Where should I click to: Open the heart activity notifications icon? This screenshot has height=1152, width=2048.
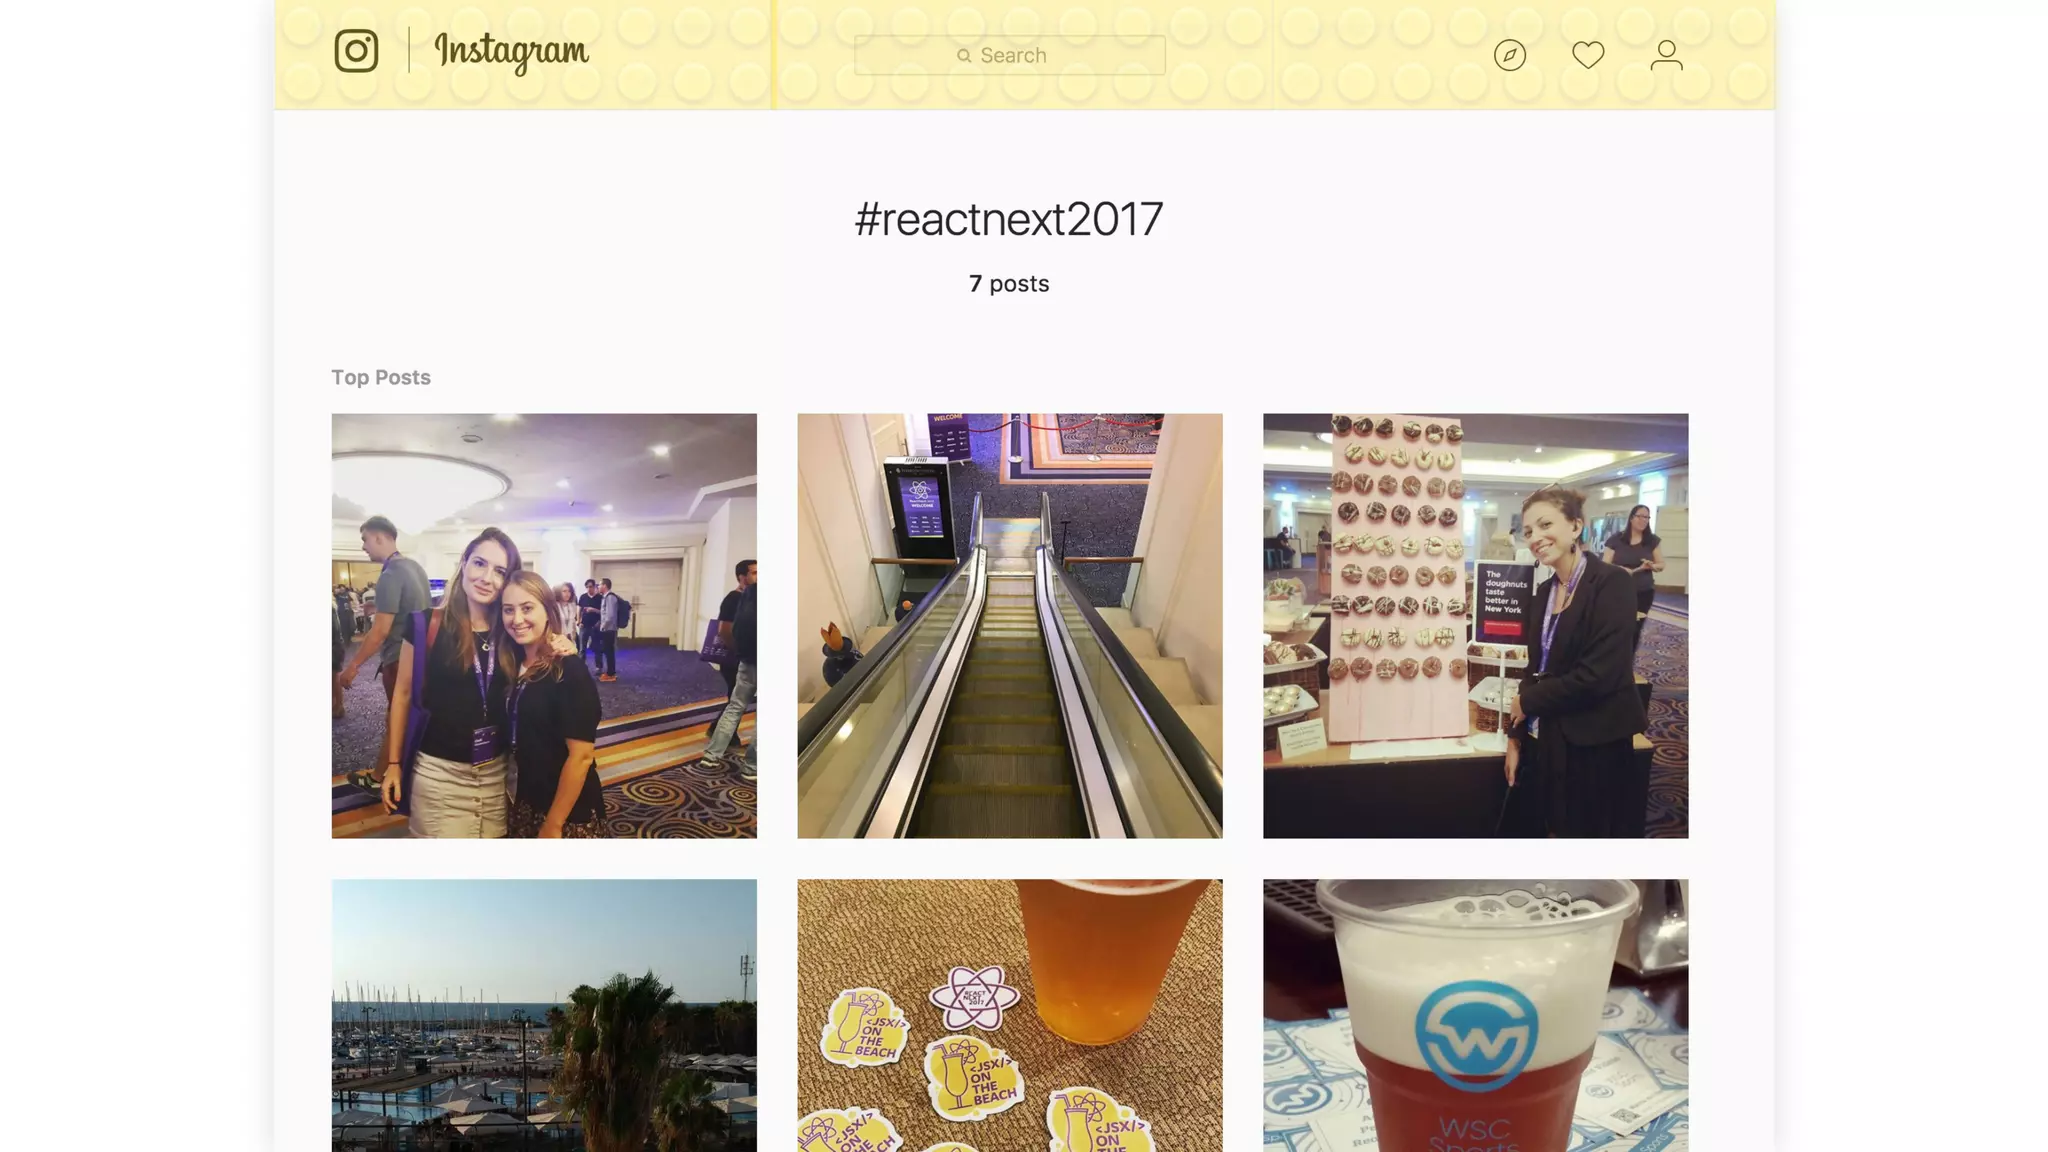tap(1588, 55)
